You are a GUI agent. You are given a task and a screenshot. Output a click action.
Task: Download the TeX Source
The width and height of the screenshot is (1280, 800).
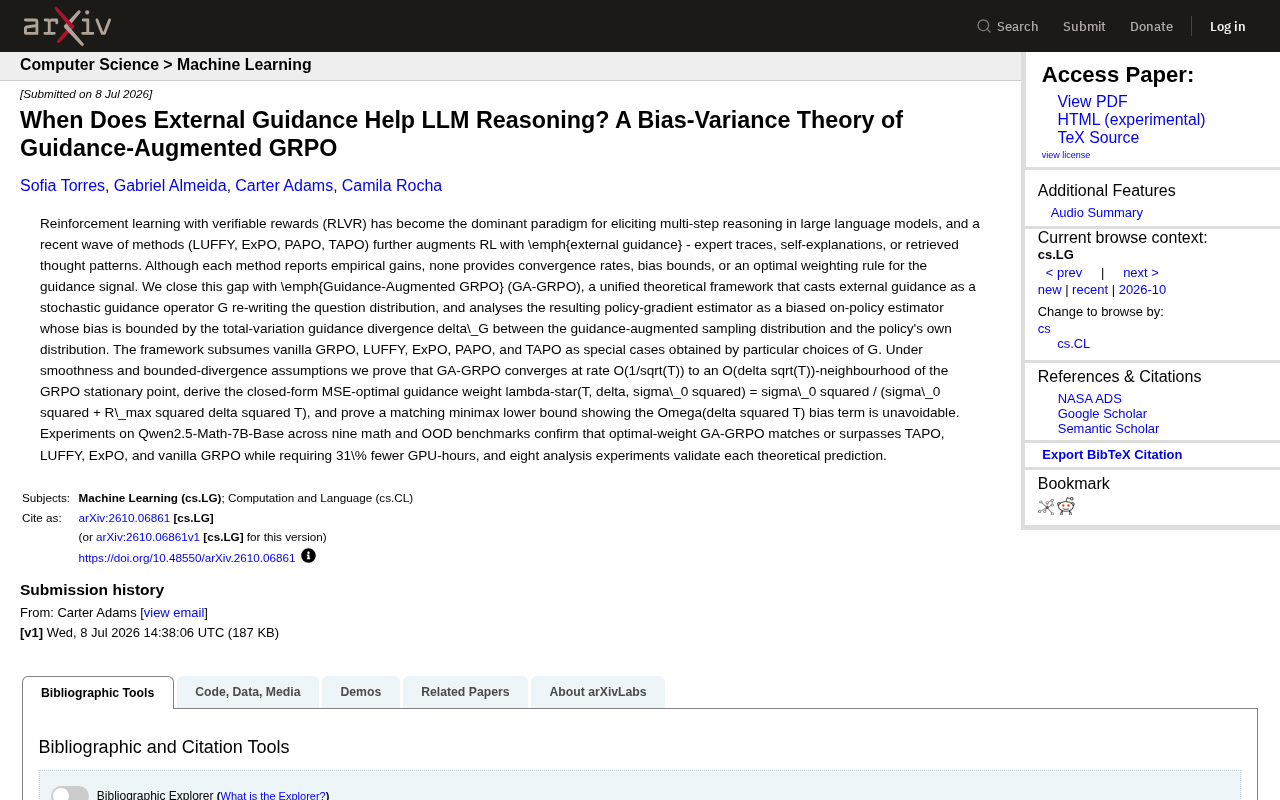(1098, 138)
